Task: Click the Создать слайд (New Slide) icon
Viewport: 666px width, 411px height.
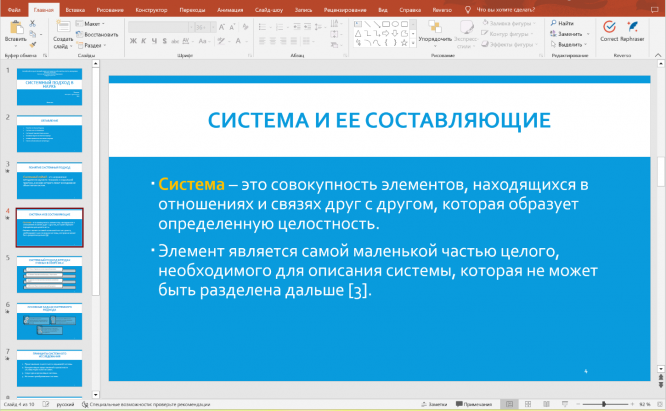Action: click(x=61, y=27)
